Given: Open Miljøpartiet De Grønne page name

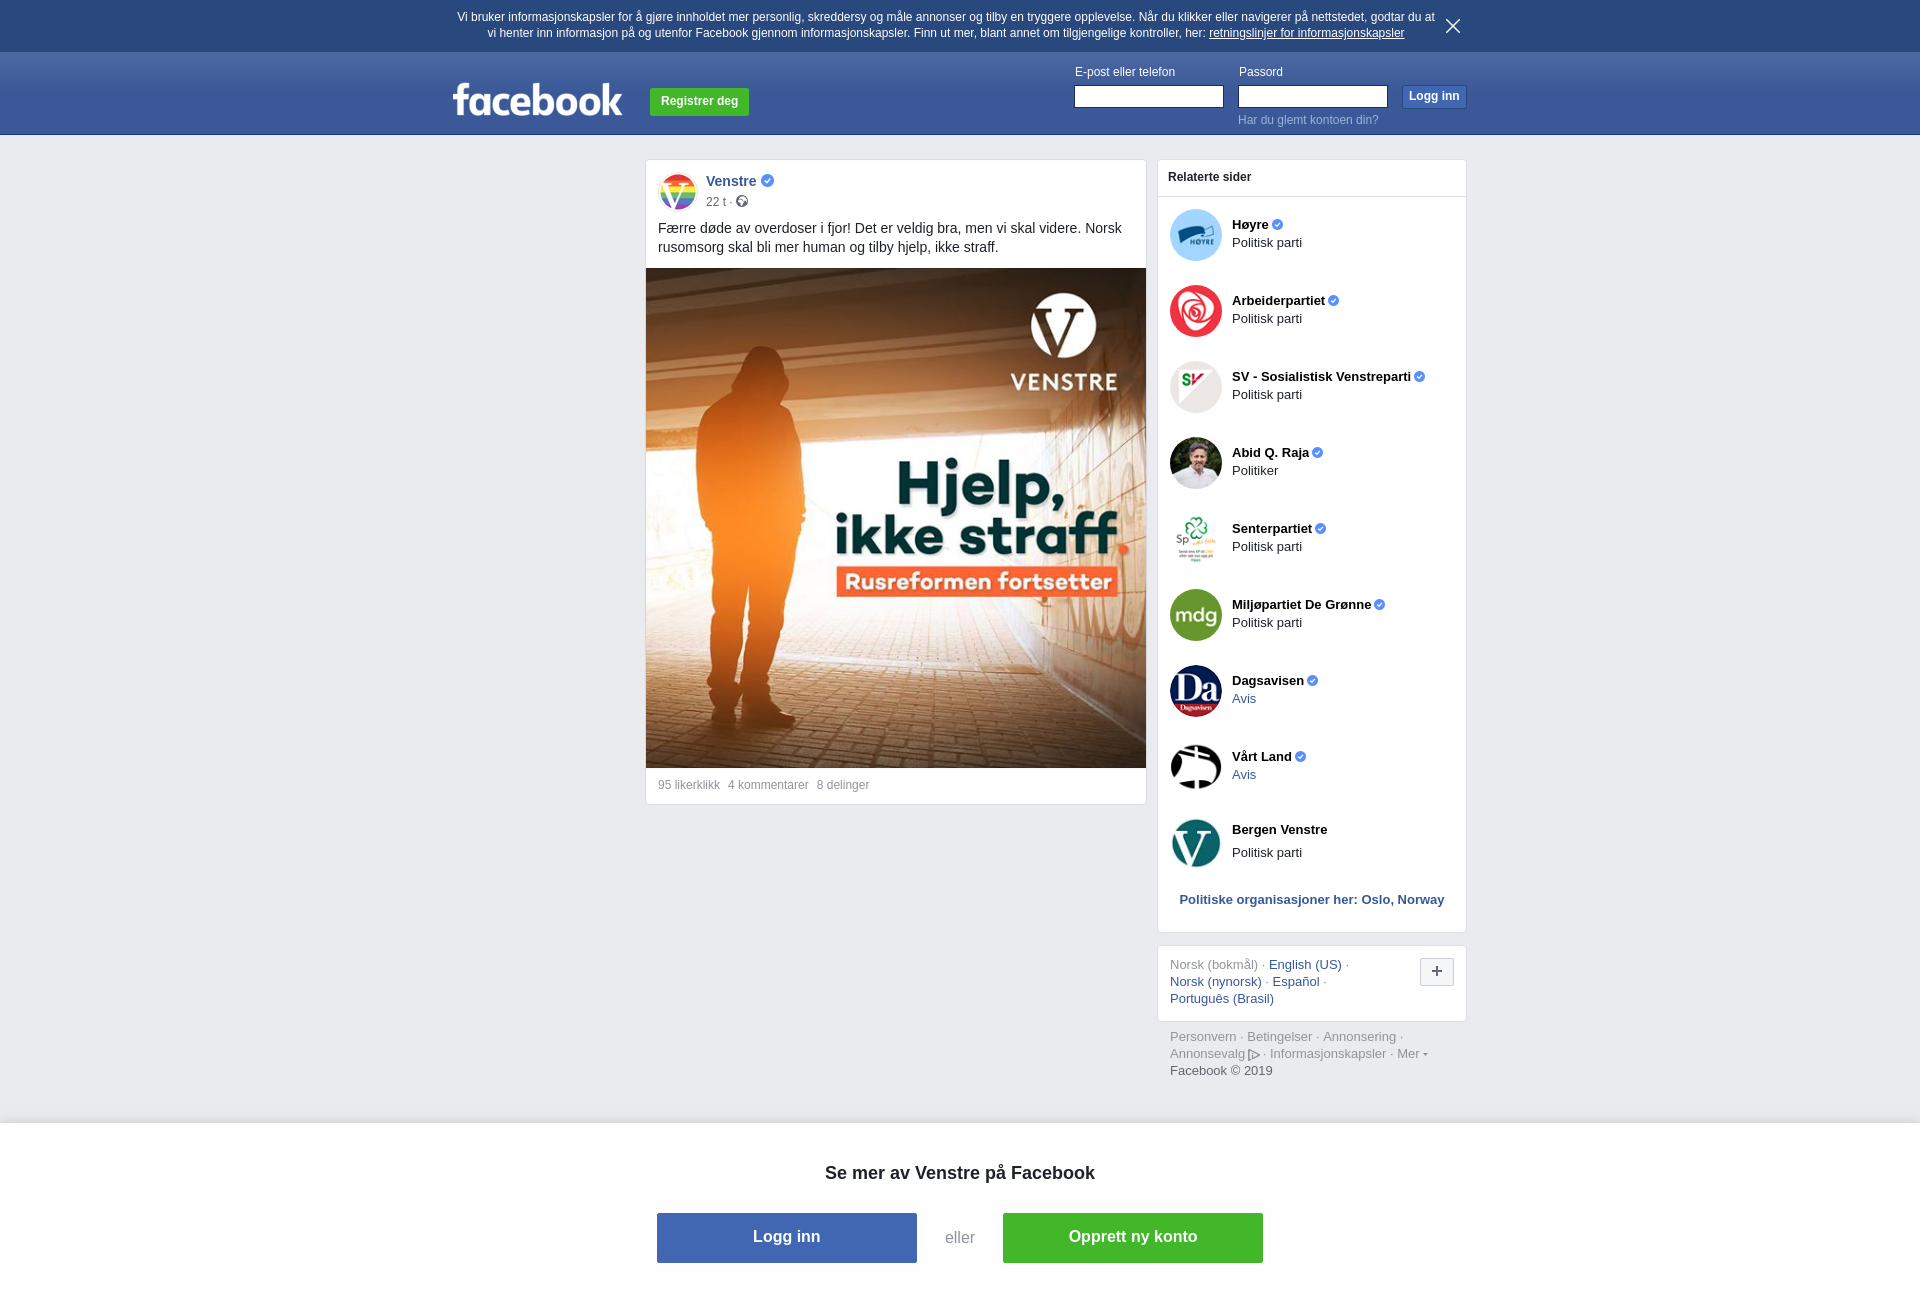Looking at the screenshot, I should click(1301, 605).
